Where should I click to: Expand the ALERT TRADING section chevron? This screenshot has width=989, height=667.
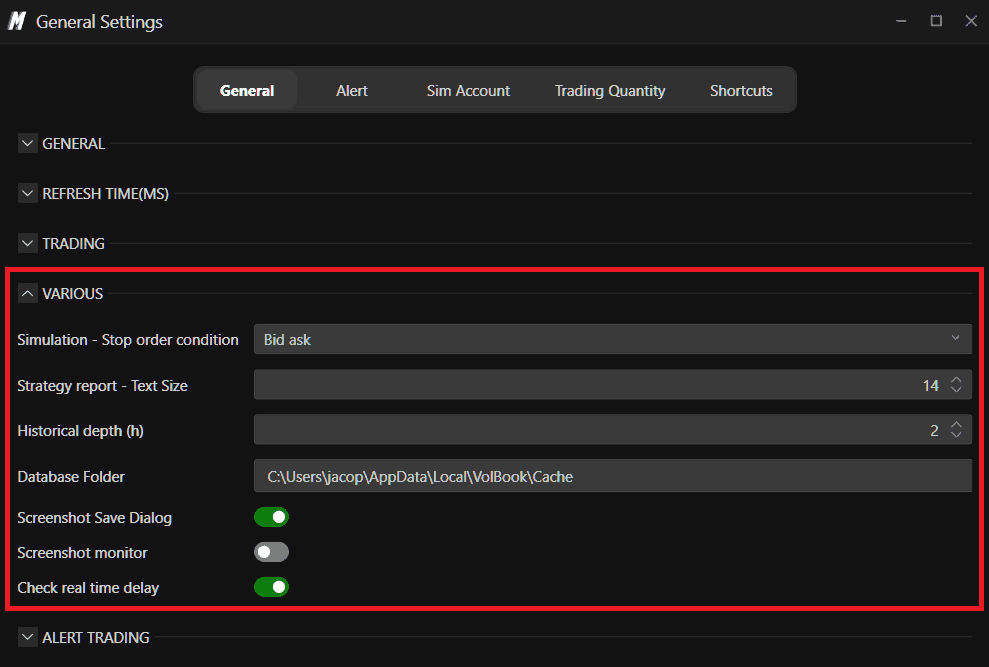click(x=27, y=637)
